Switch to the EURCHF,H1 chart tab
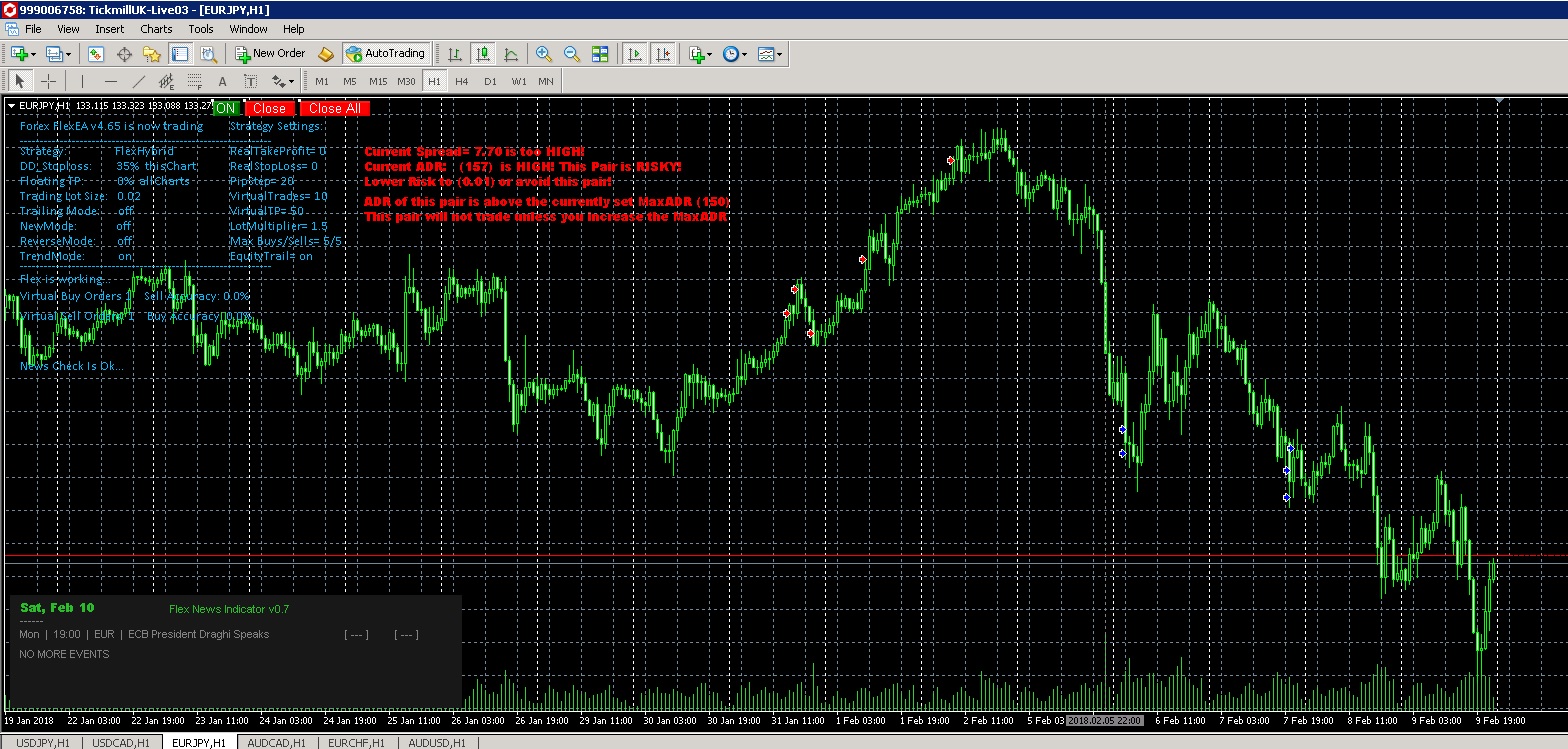 coord(358,743)
